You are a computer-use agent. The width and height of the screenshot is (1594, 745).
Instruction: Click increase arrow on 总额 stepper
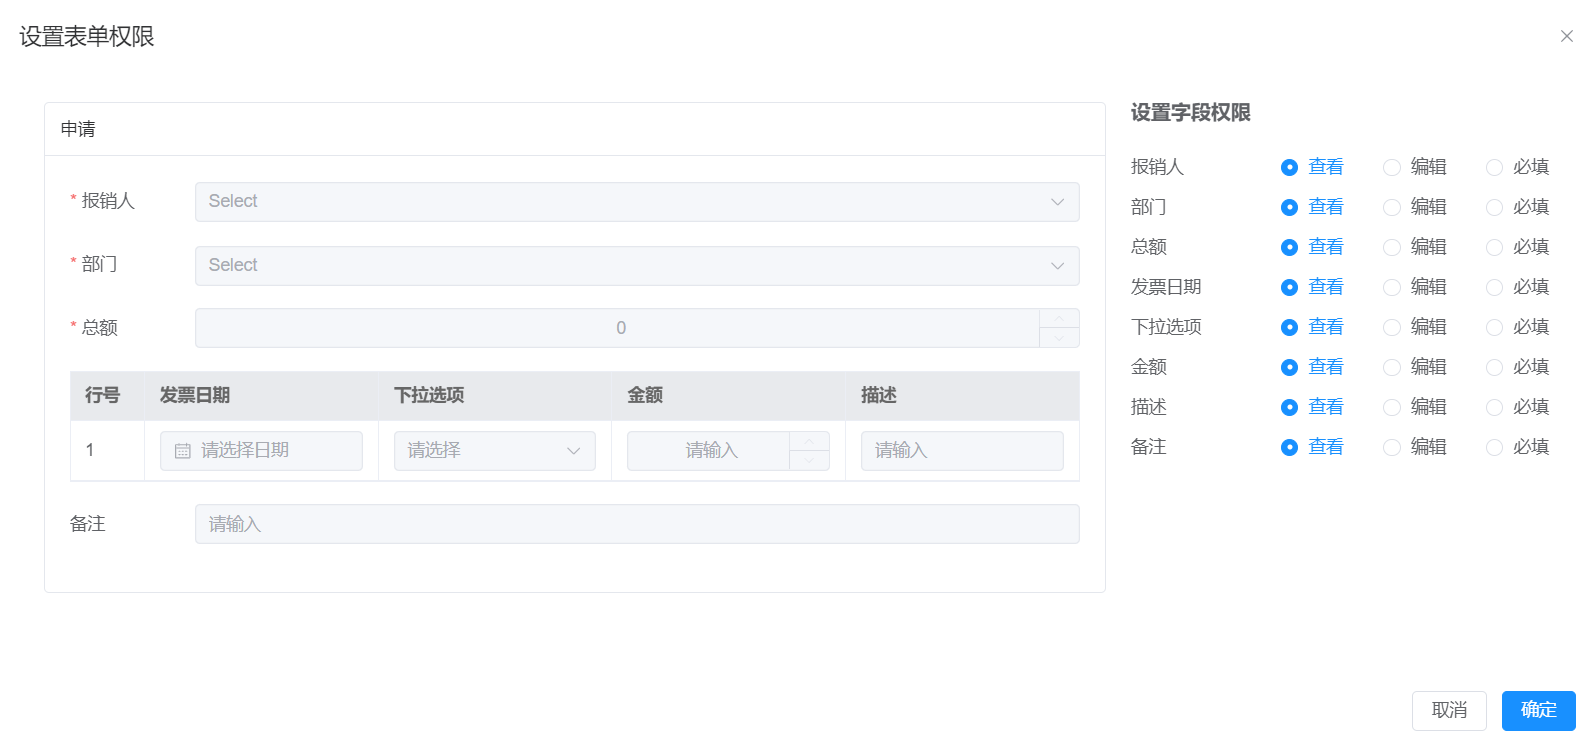tap(1059, 318)
